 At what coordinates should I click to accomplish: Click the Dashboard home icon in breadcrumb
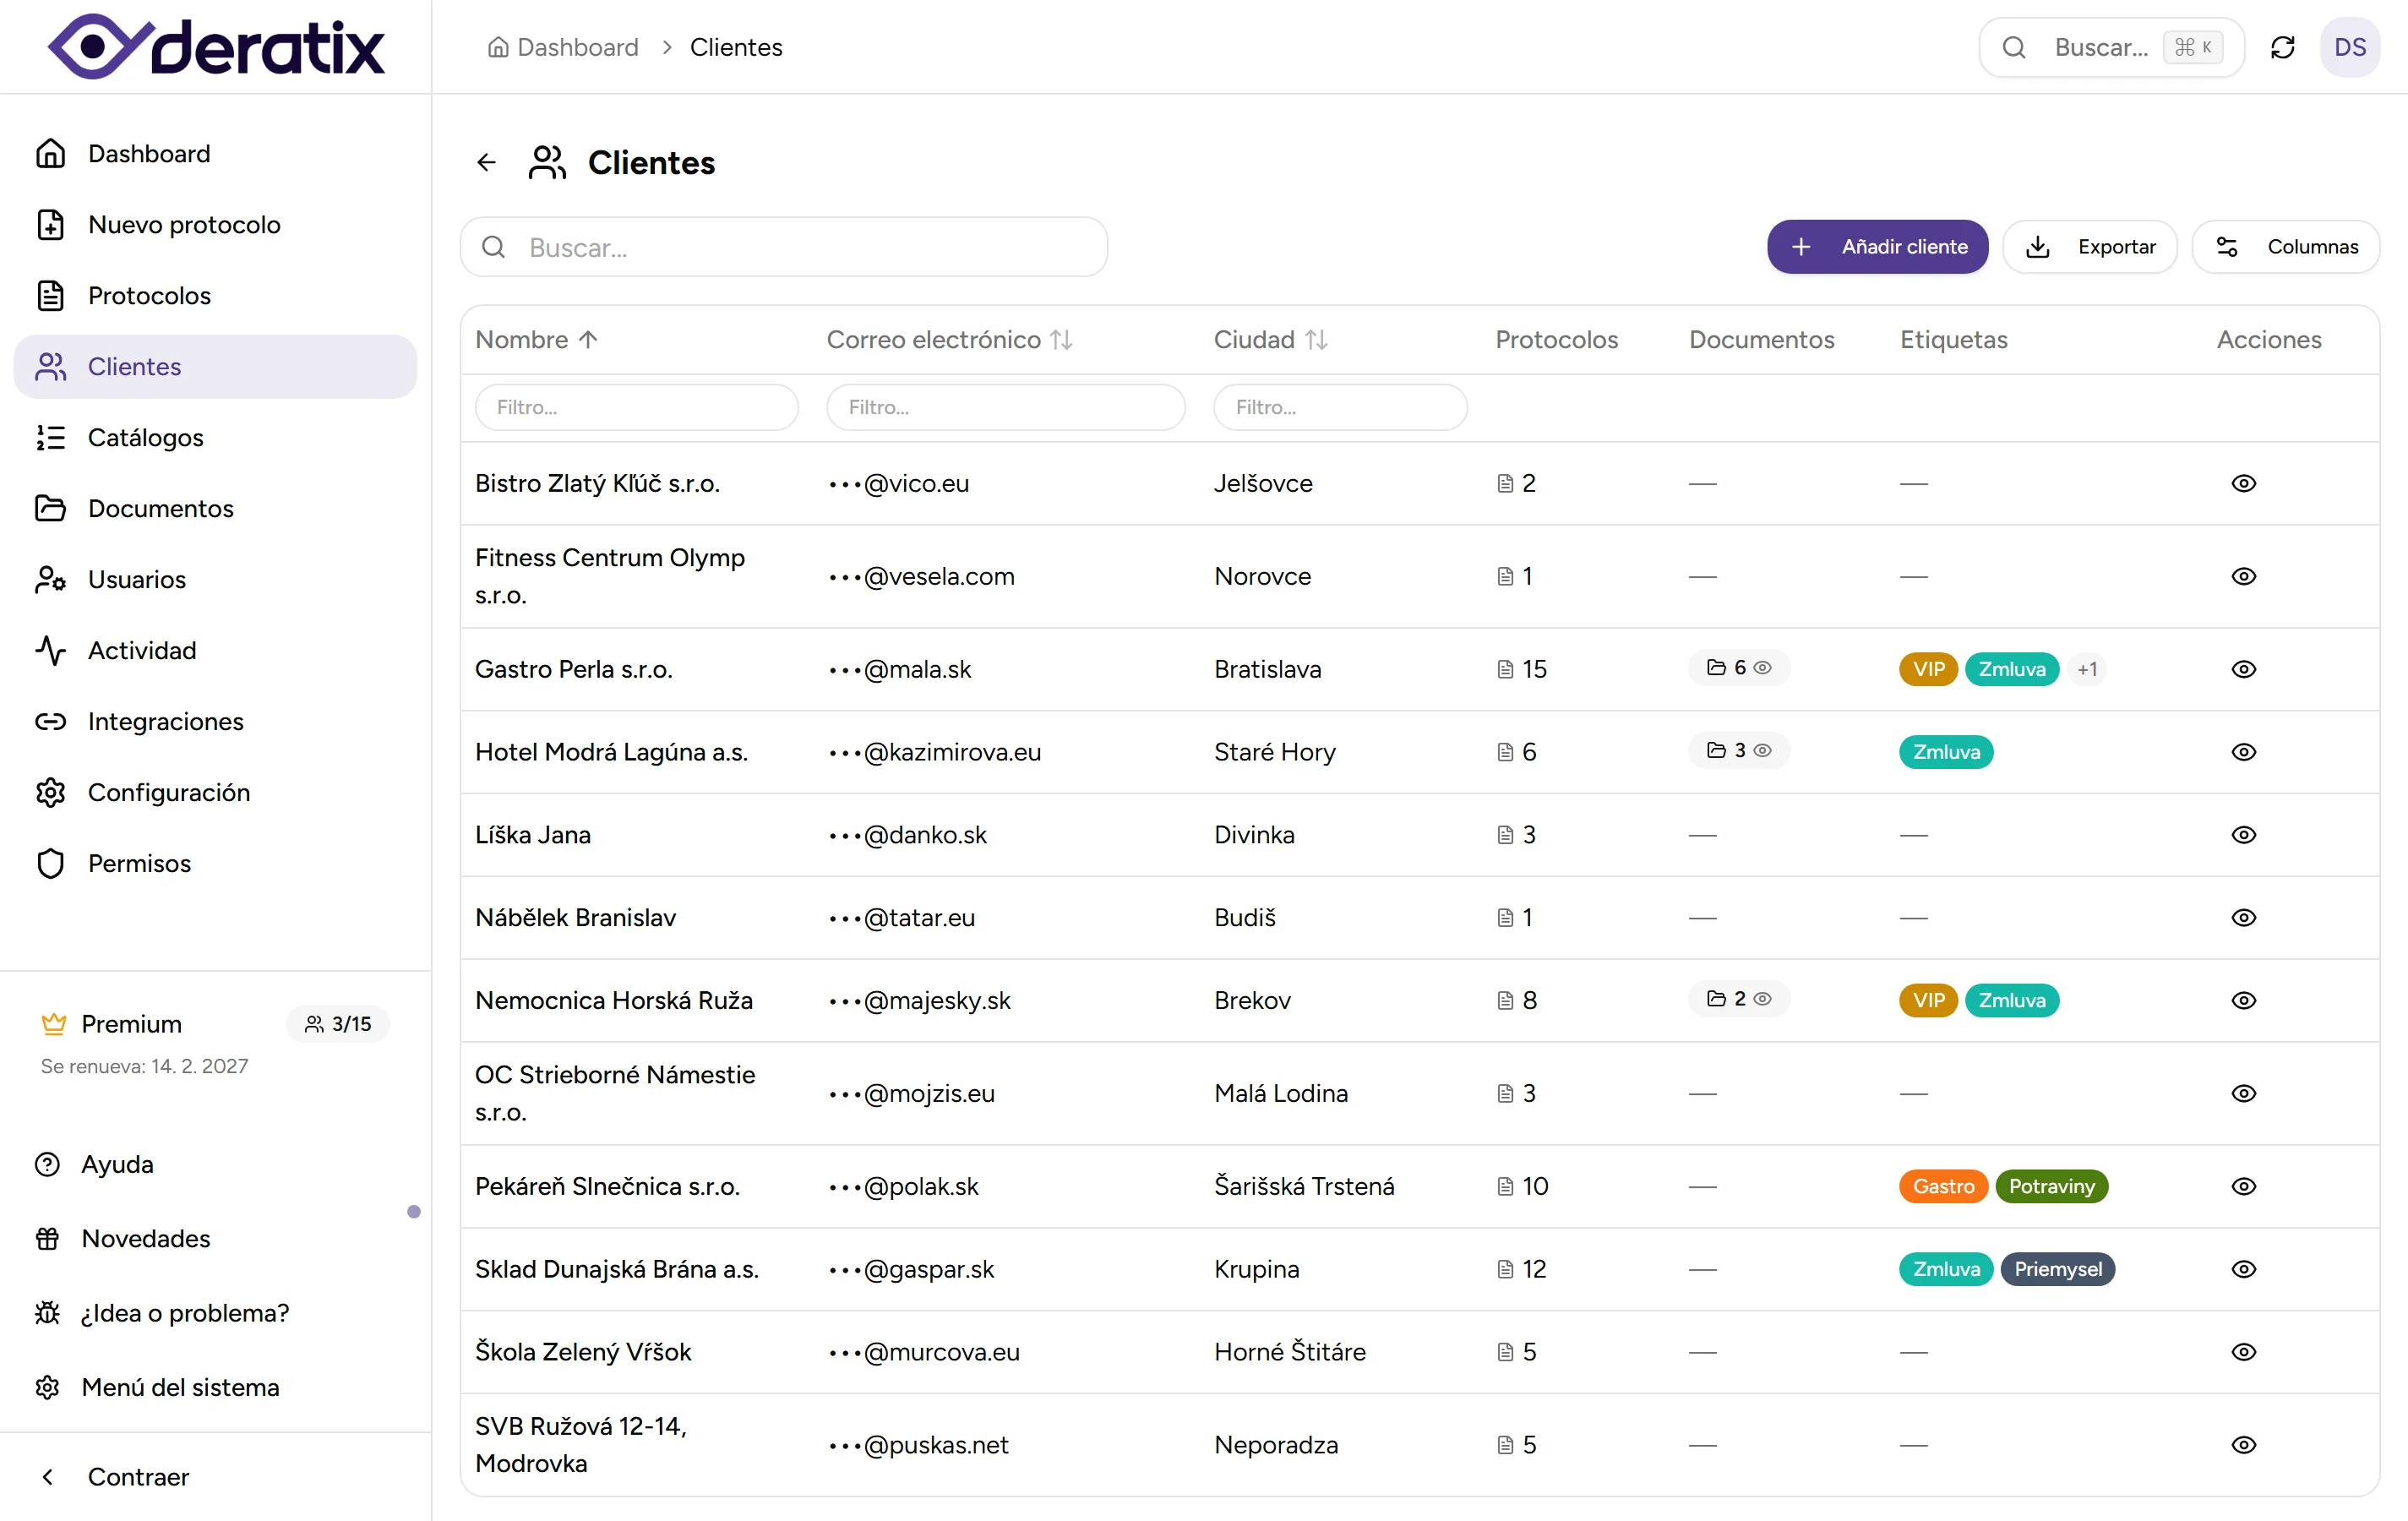tap(498, 47)
